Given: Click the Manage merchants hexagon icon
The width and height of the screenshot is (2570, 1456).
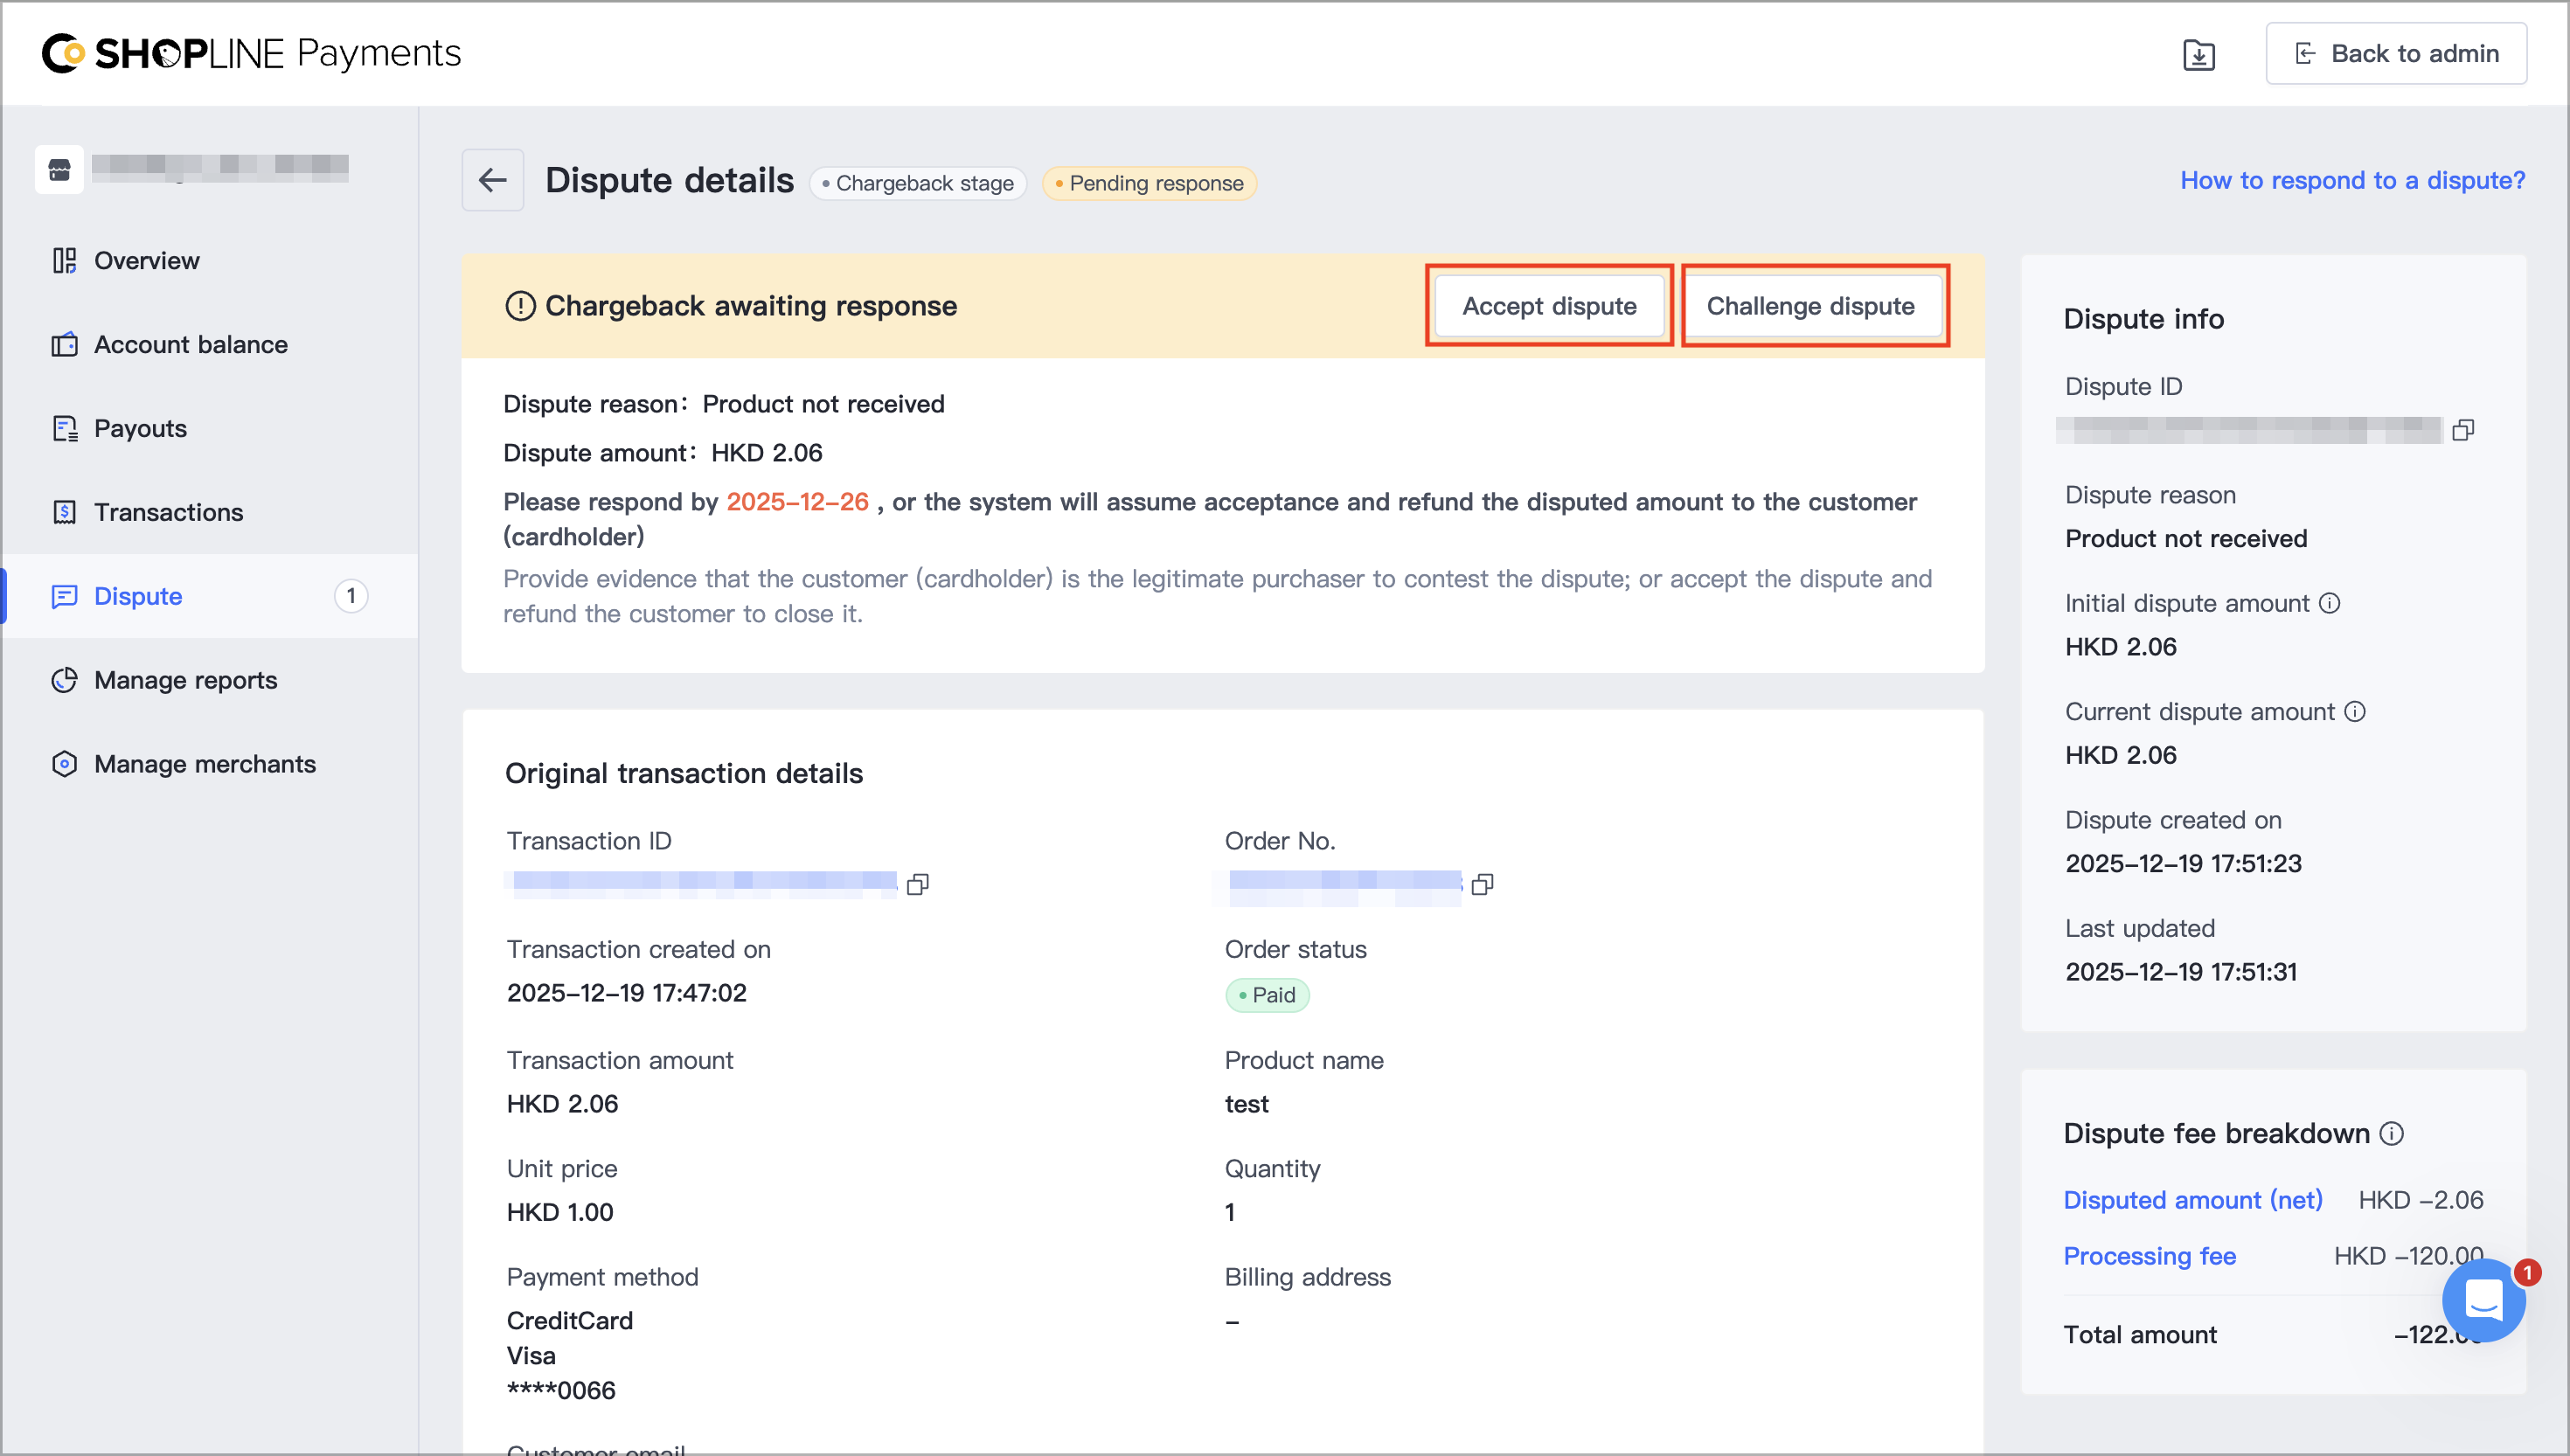Looking at the screenshot, I should [x=64, y=765].
